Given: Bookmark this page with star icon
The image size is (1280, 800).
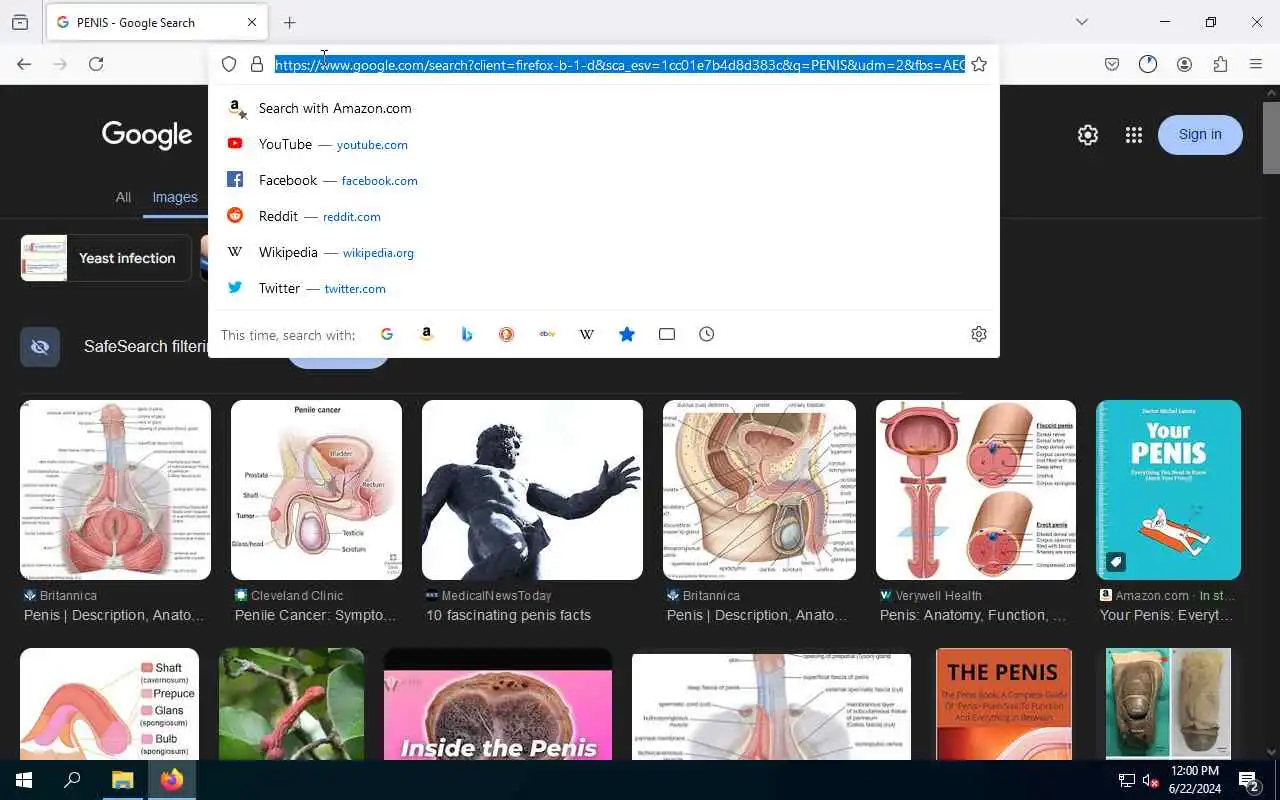Looking at the screenshot, I should point(979,64).
